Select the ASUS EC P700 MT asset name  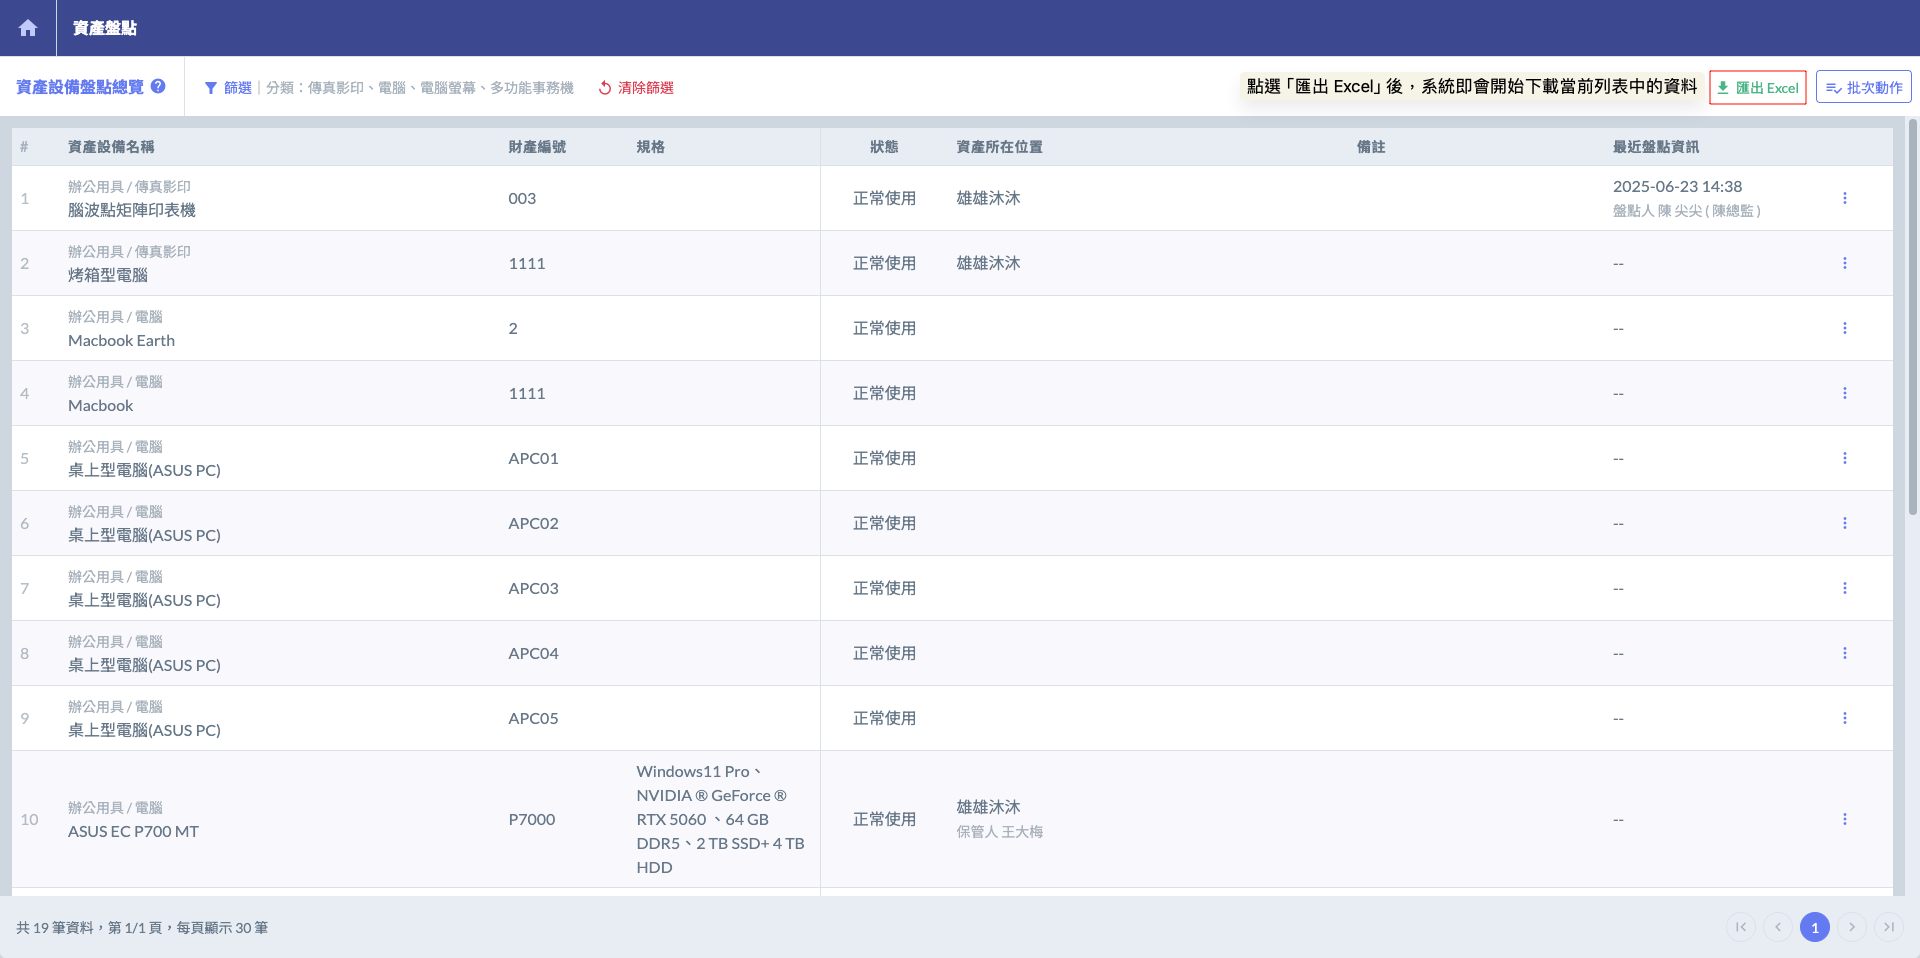[133, 831]
